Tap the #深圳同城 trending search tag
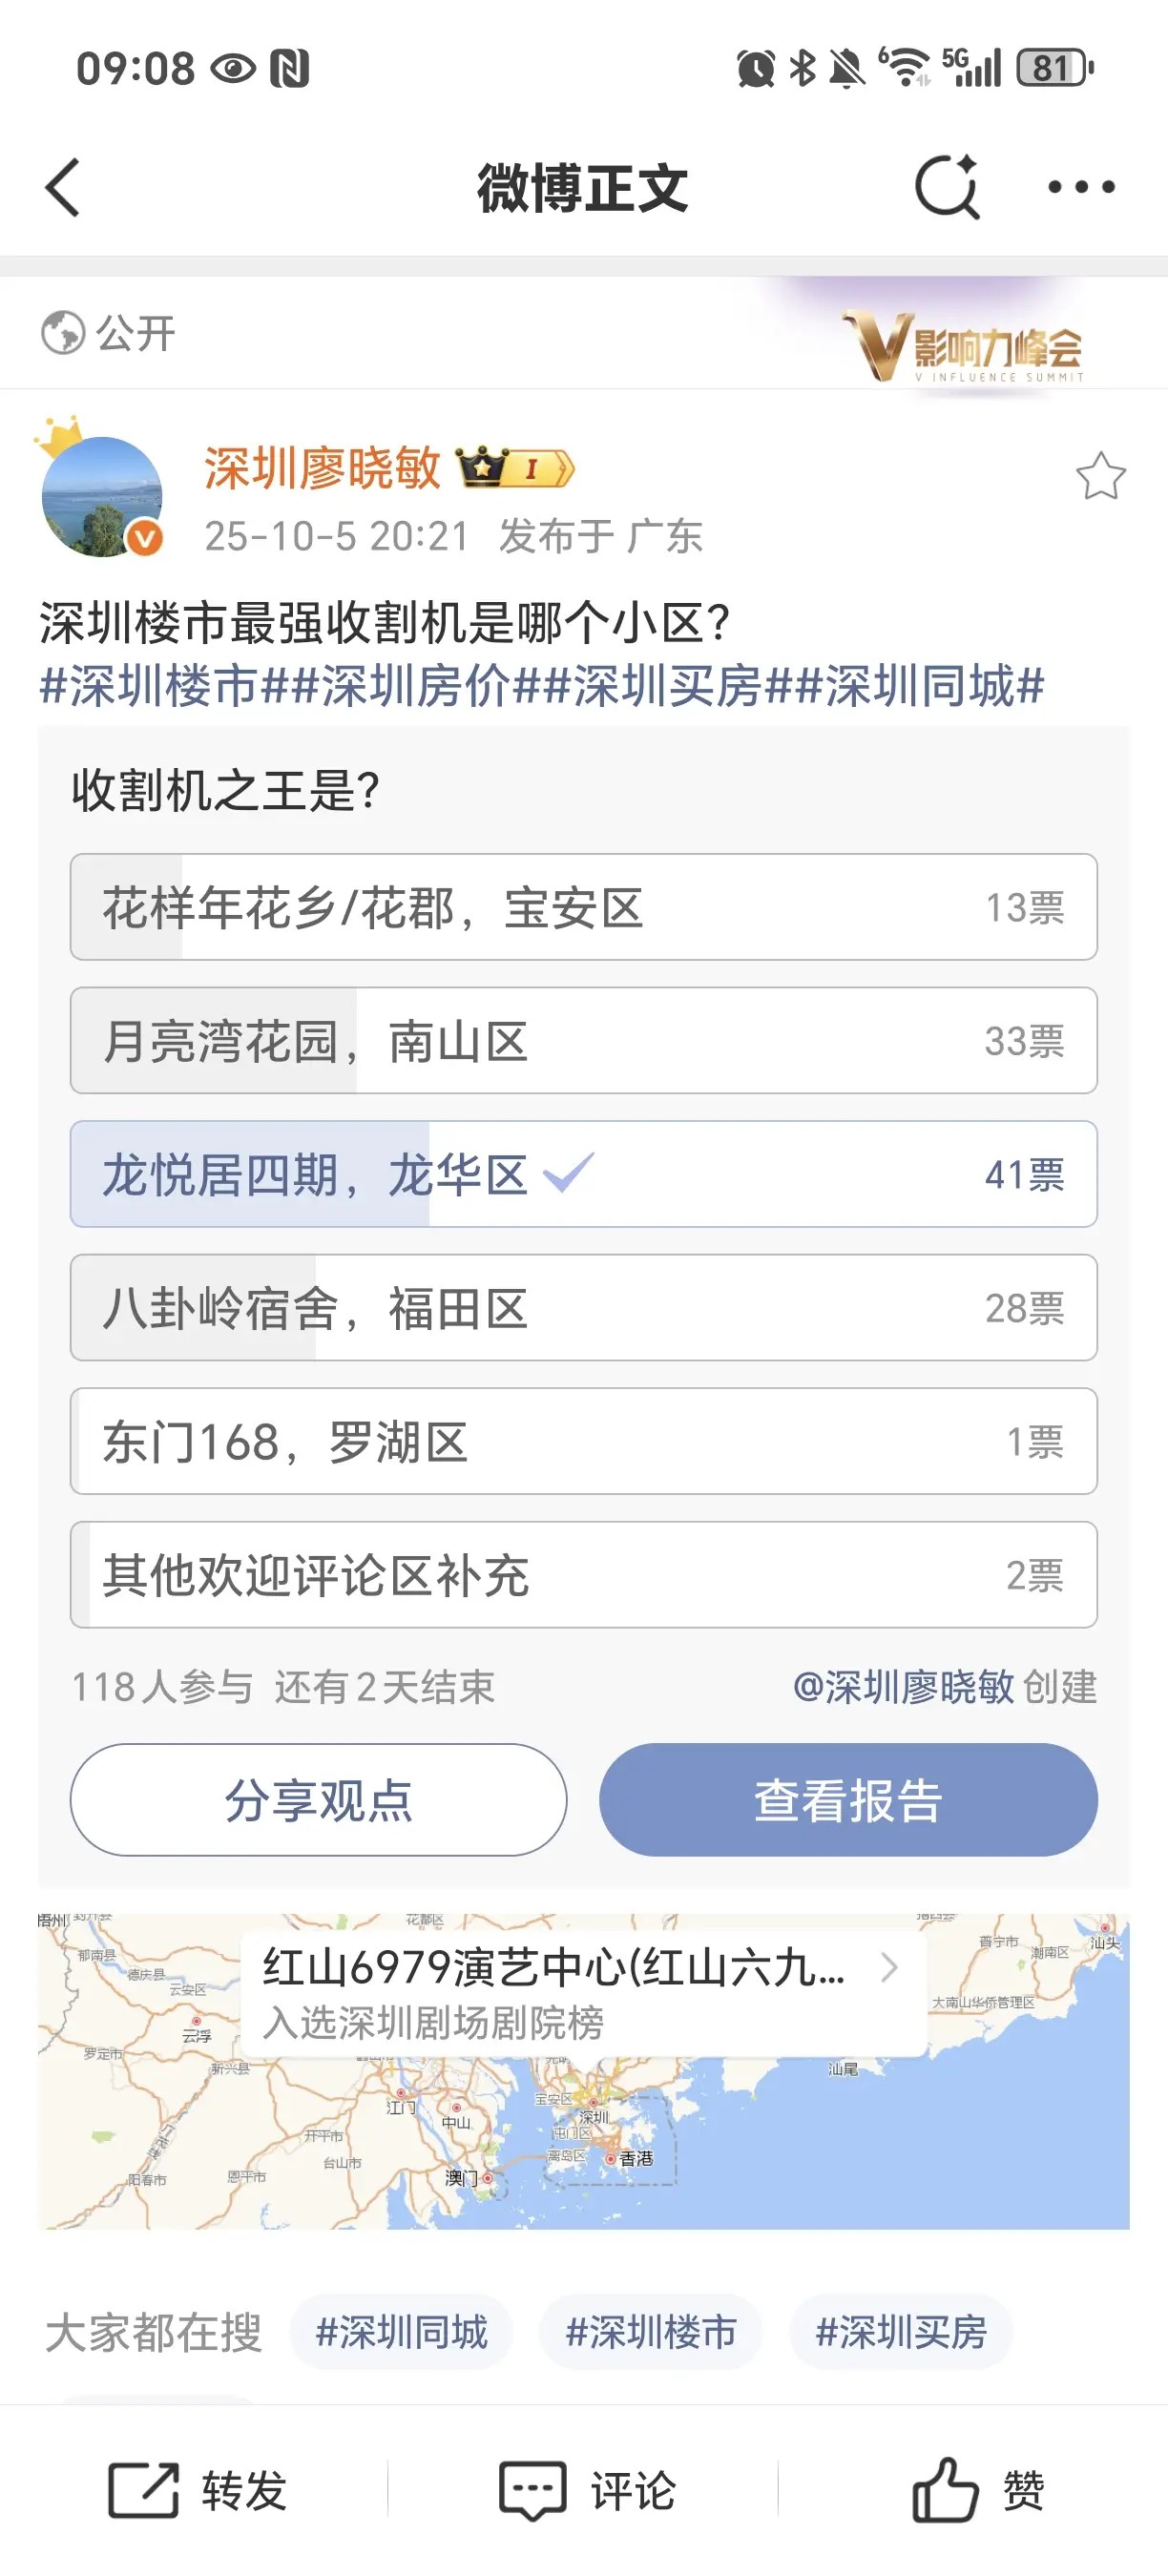The height and width of the screenshot is (2576, 1168). pyautogui.click(x=401, y=2332)
